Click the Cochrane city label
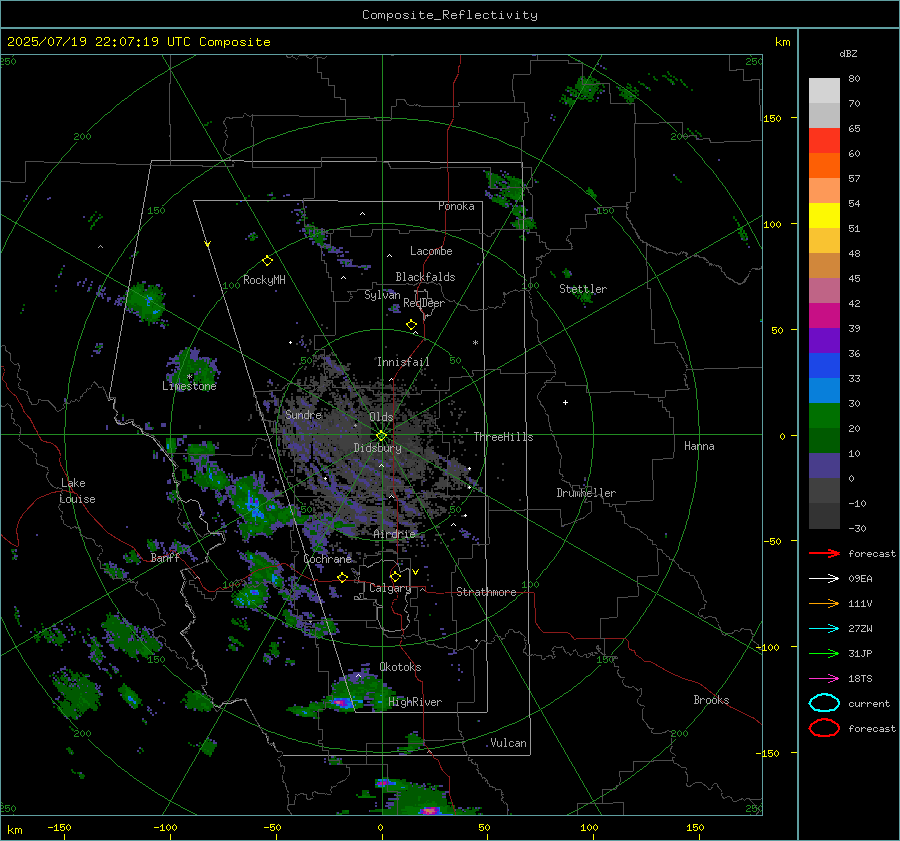This screenshot has width=900, height=841. tap(327, 559)
